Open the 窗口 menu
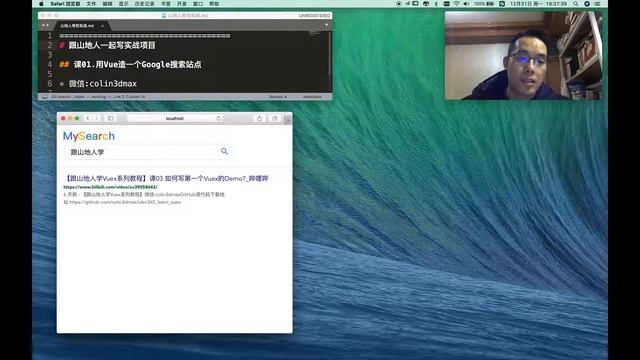This screenshot has width=640, height=360. (x=198, y=4)
